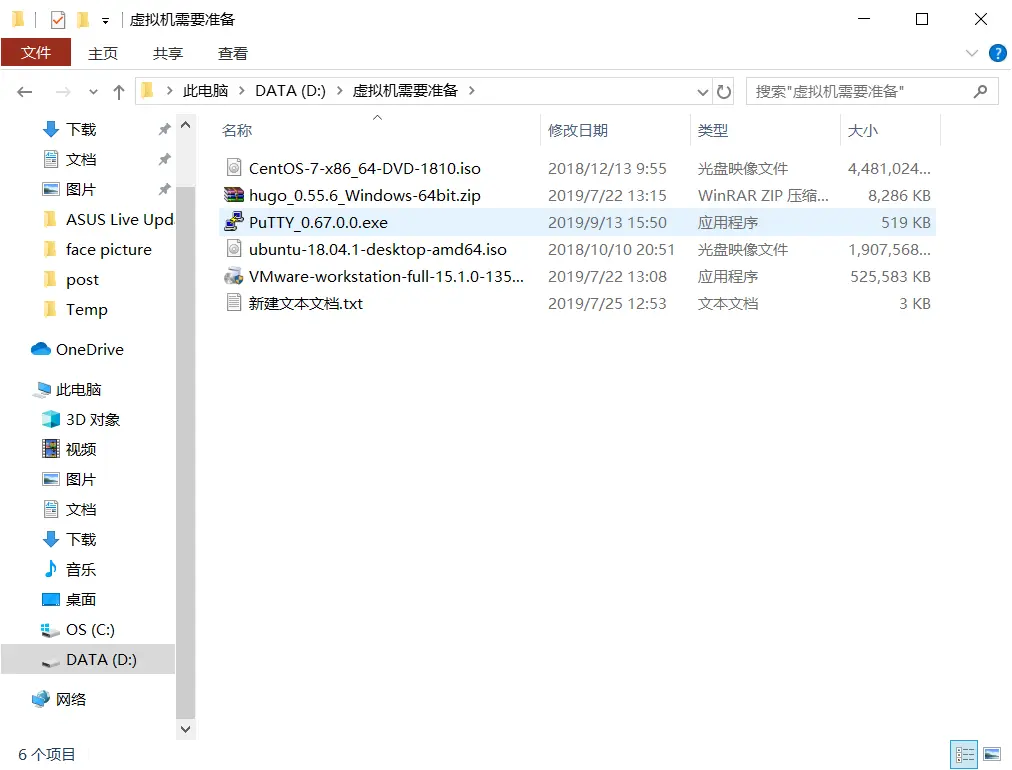Select the file name hugo_0.55.6_Windows-64bit.zip
Screen dimensions: 1012x770
[x=365, y=195]
